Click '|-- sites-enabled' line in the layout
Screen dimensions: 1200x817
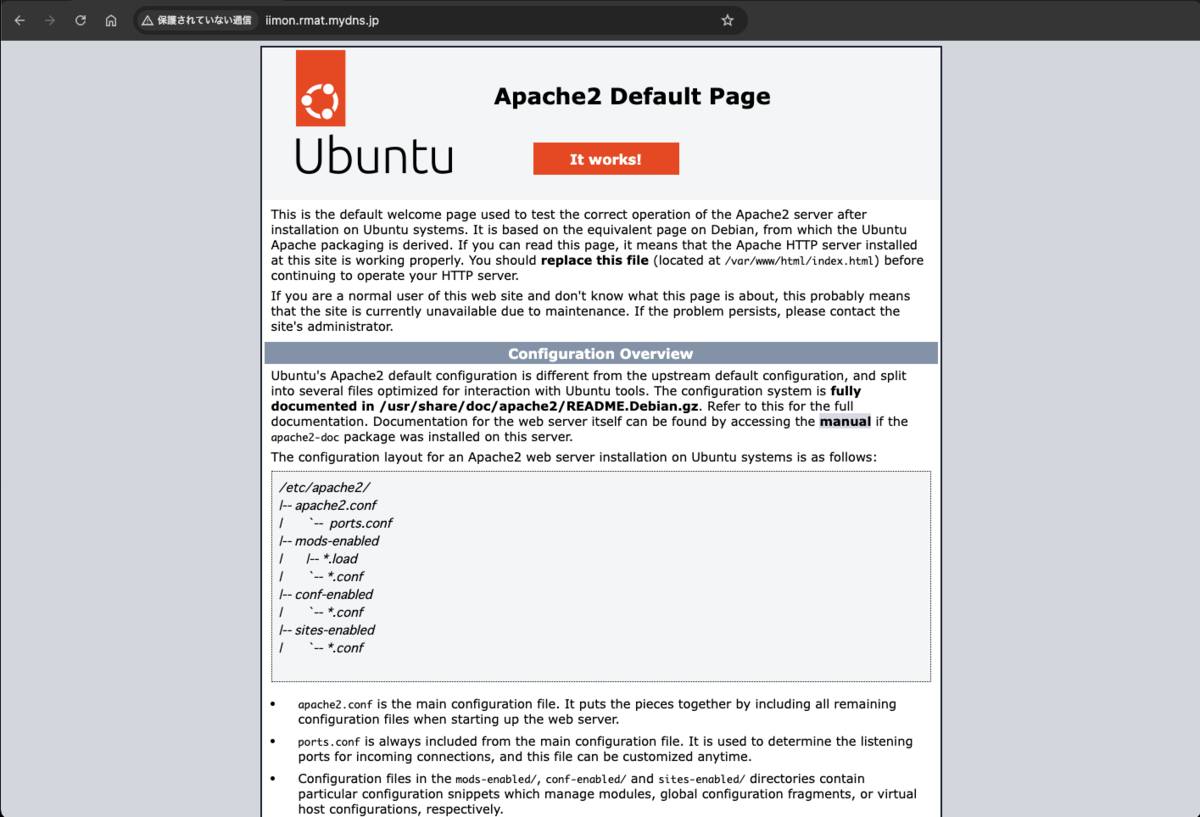pos(328,630)
